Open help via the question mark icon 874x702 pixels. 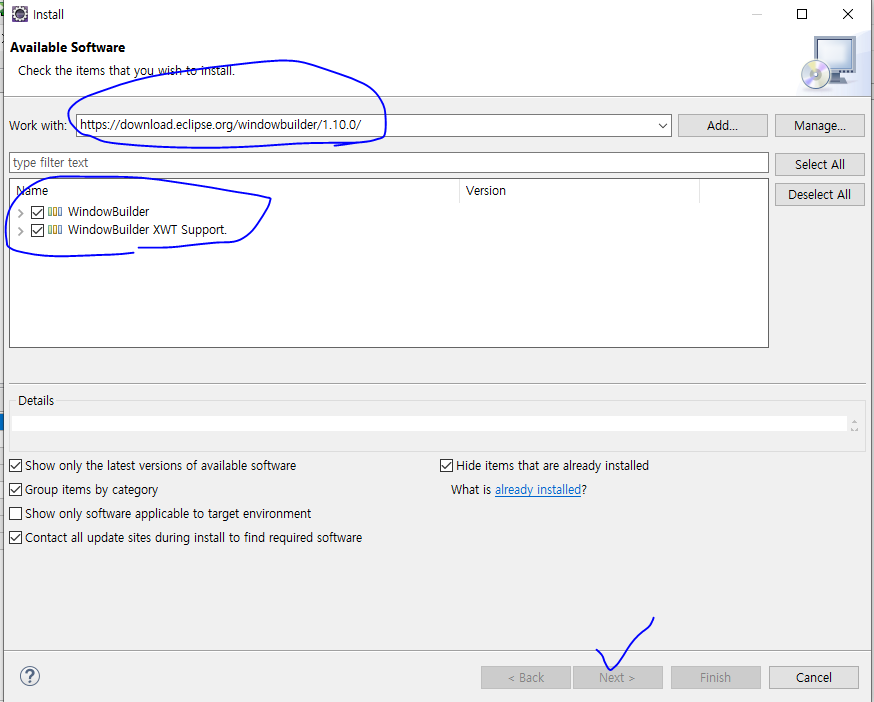click(30, 676)
